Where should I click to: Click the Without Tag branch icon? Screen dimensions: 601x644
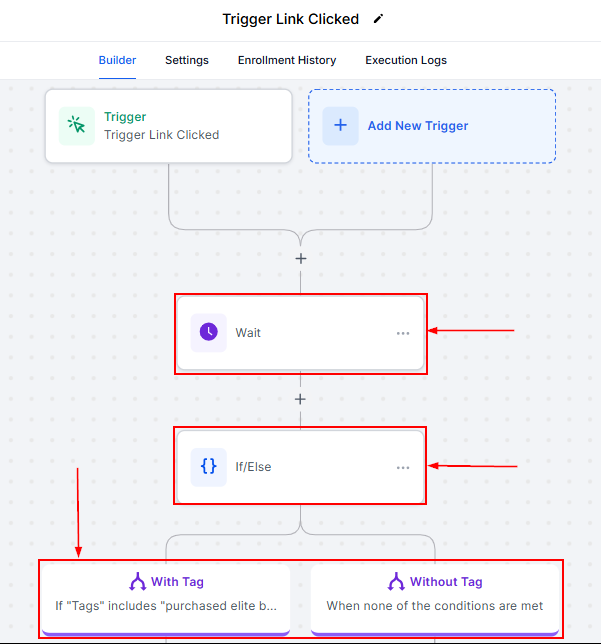[x=396, y=582]
